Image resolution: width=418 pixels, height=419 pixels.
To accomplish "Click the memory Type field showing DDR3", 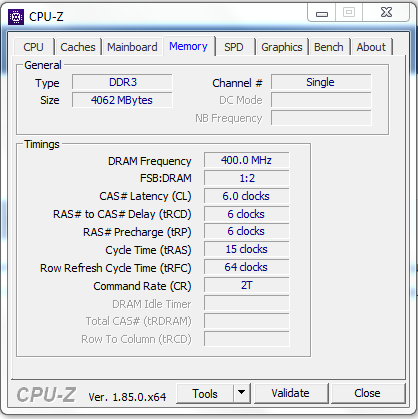I will tap(122, 82).
